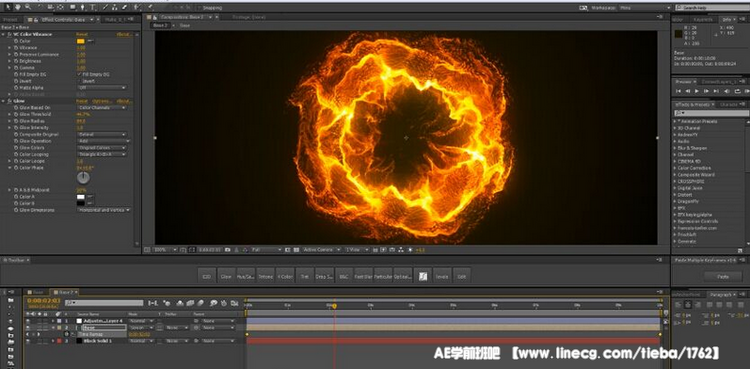Hide the Base layer in timeline
Screen dimensions: 750x369
(28, 327)
